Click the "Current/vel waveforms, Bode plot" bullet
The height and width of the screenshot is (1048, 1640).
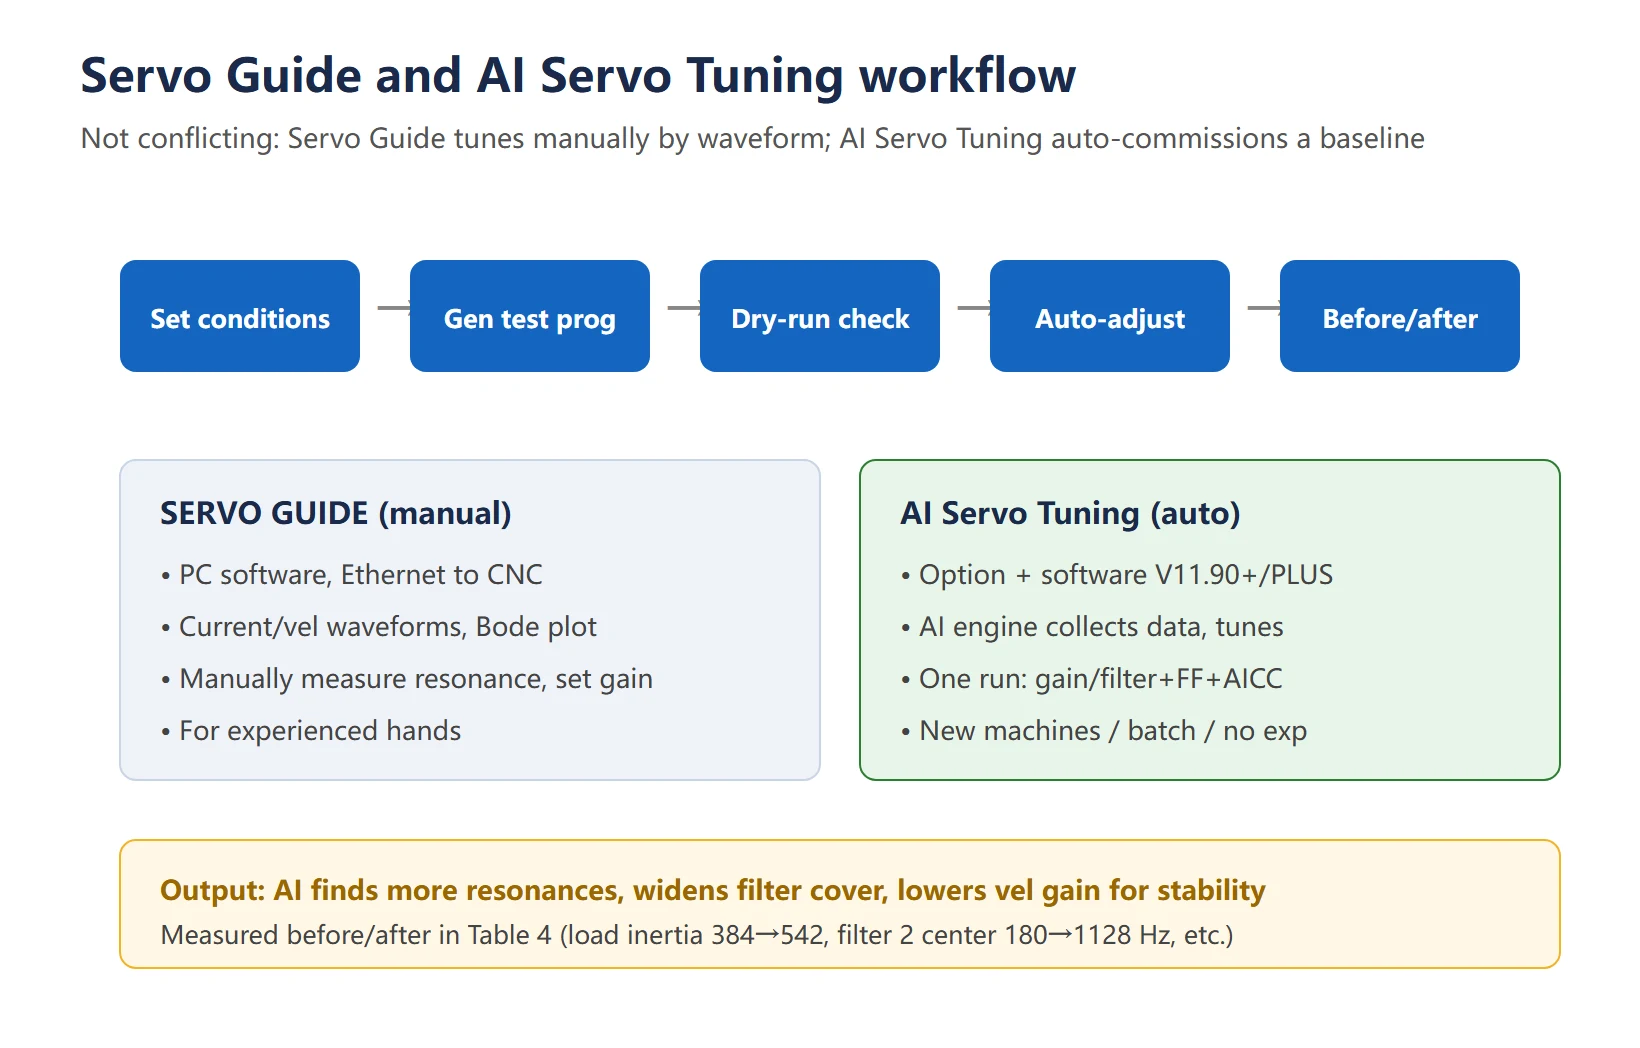(x=378, y=626)
